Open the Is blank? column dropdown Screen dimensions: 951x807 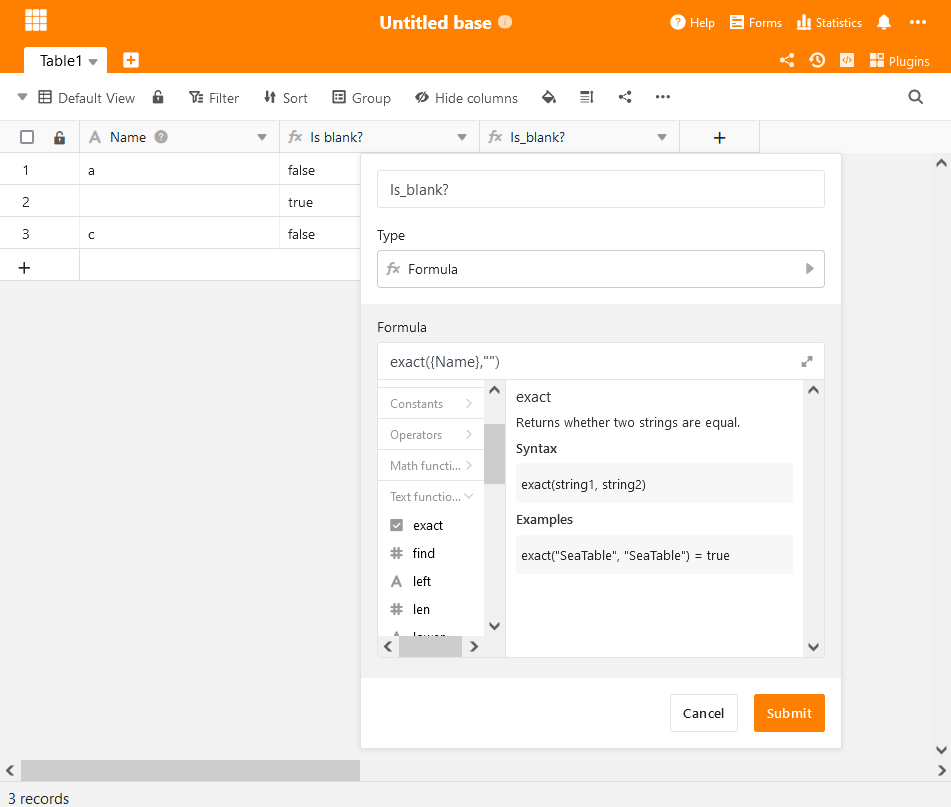(x=461, y=137)
